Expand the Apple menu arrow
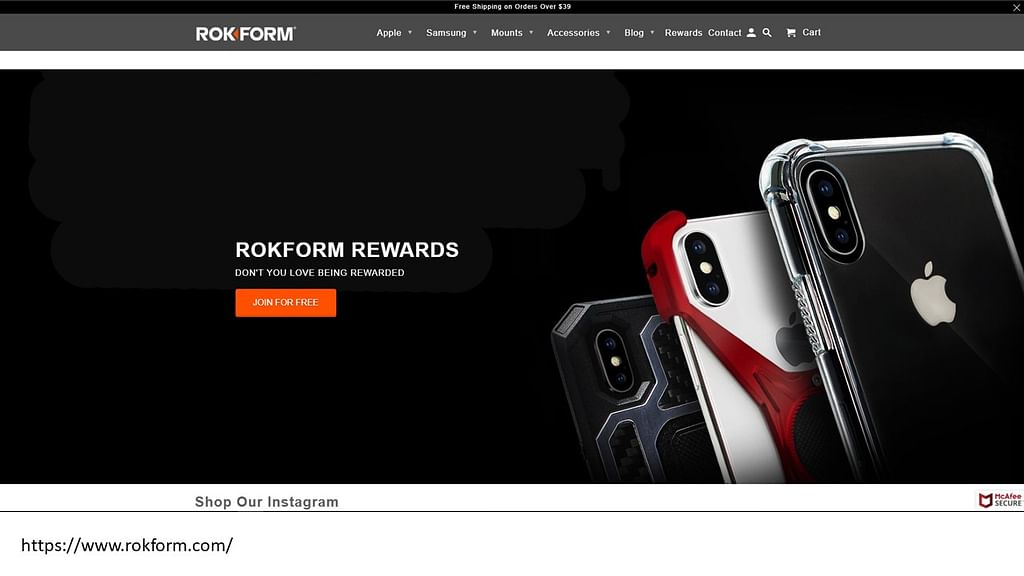This screenshot has height=576, width=1024. 410,33
